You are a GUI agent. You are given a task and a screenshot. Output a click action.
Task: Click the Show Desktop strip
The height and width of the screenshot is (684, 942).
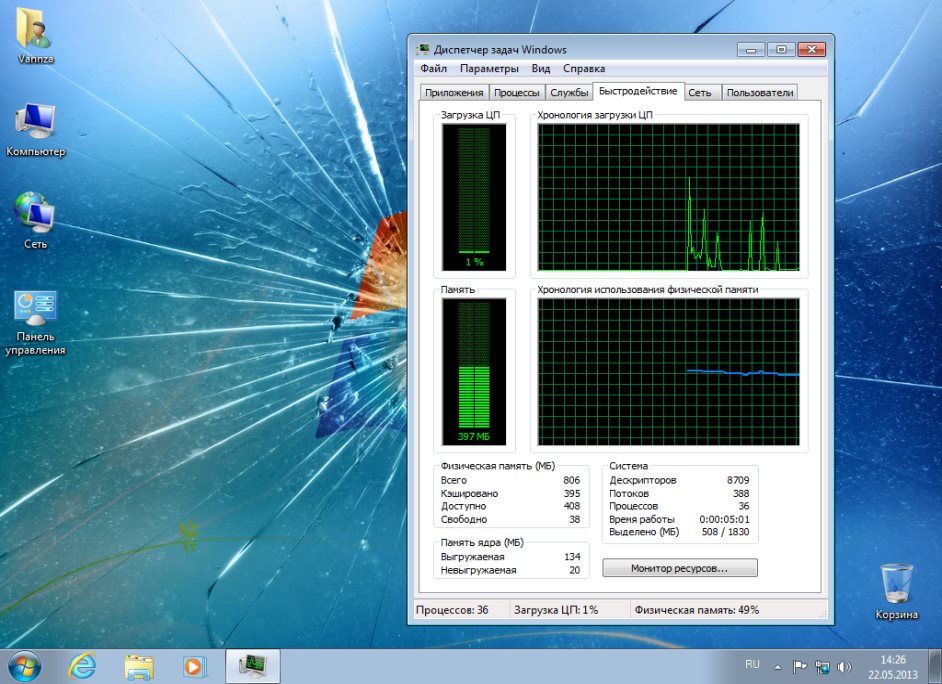coord(937,666)
